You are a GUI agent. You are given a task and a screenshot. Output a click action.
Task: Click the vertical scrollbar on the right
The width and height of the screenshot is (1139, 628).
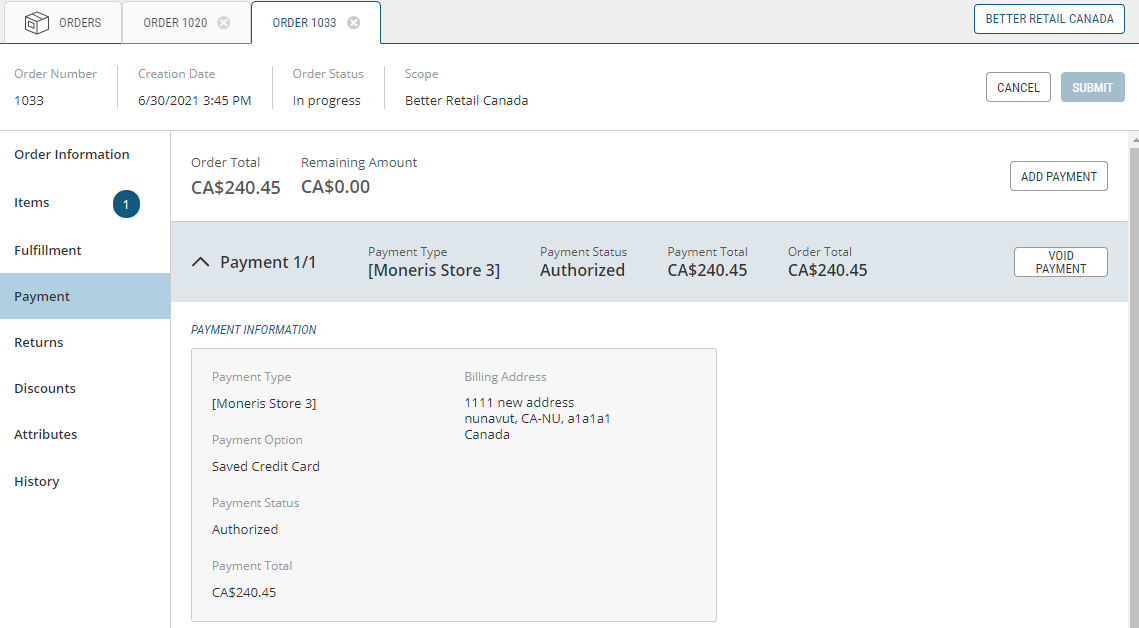point(1133,380)
